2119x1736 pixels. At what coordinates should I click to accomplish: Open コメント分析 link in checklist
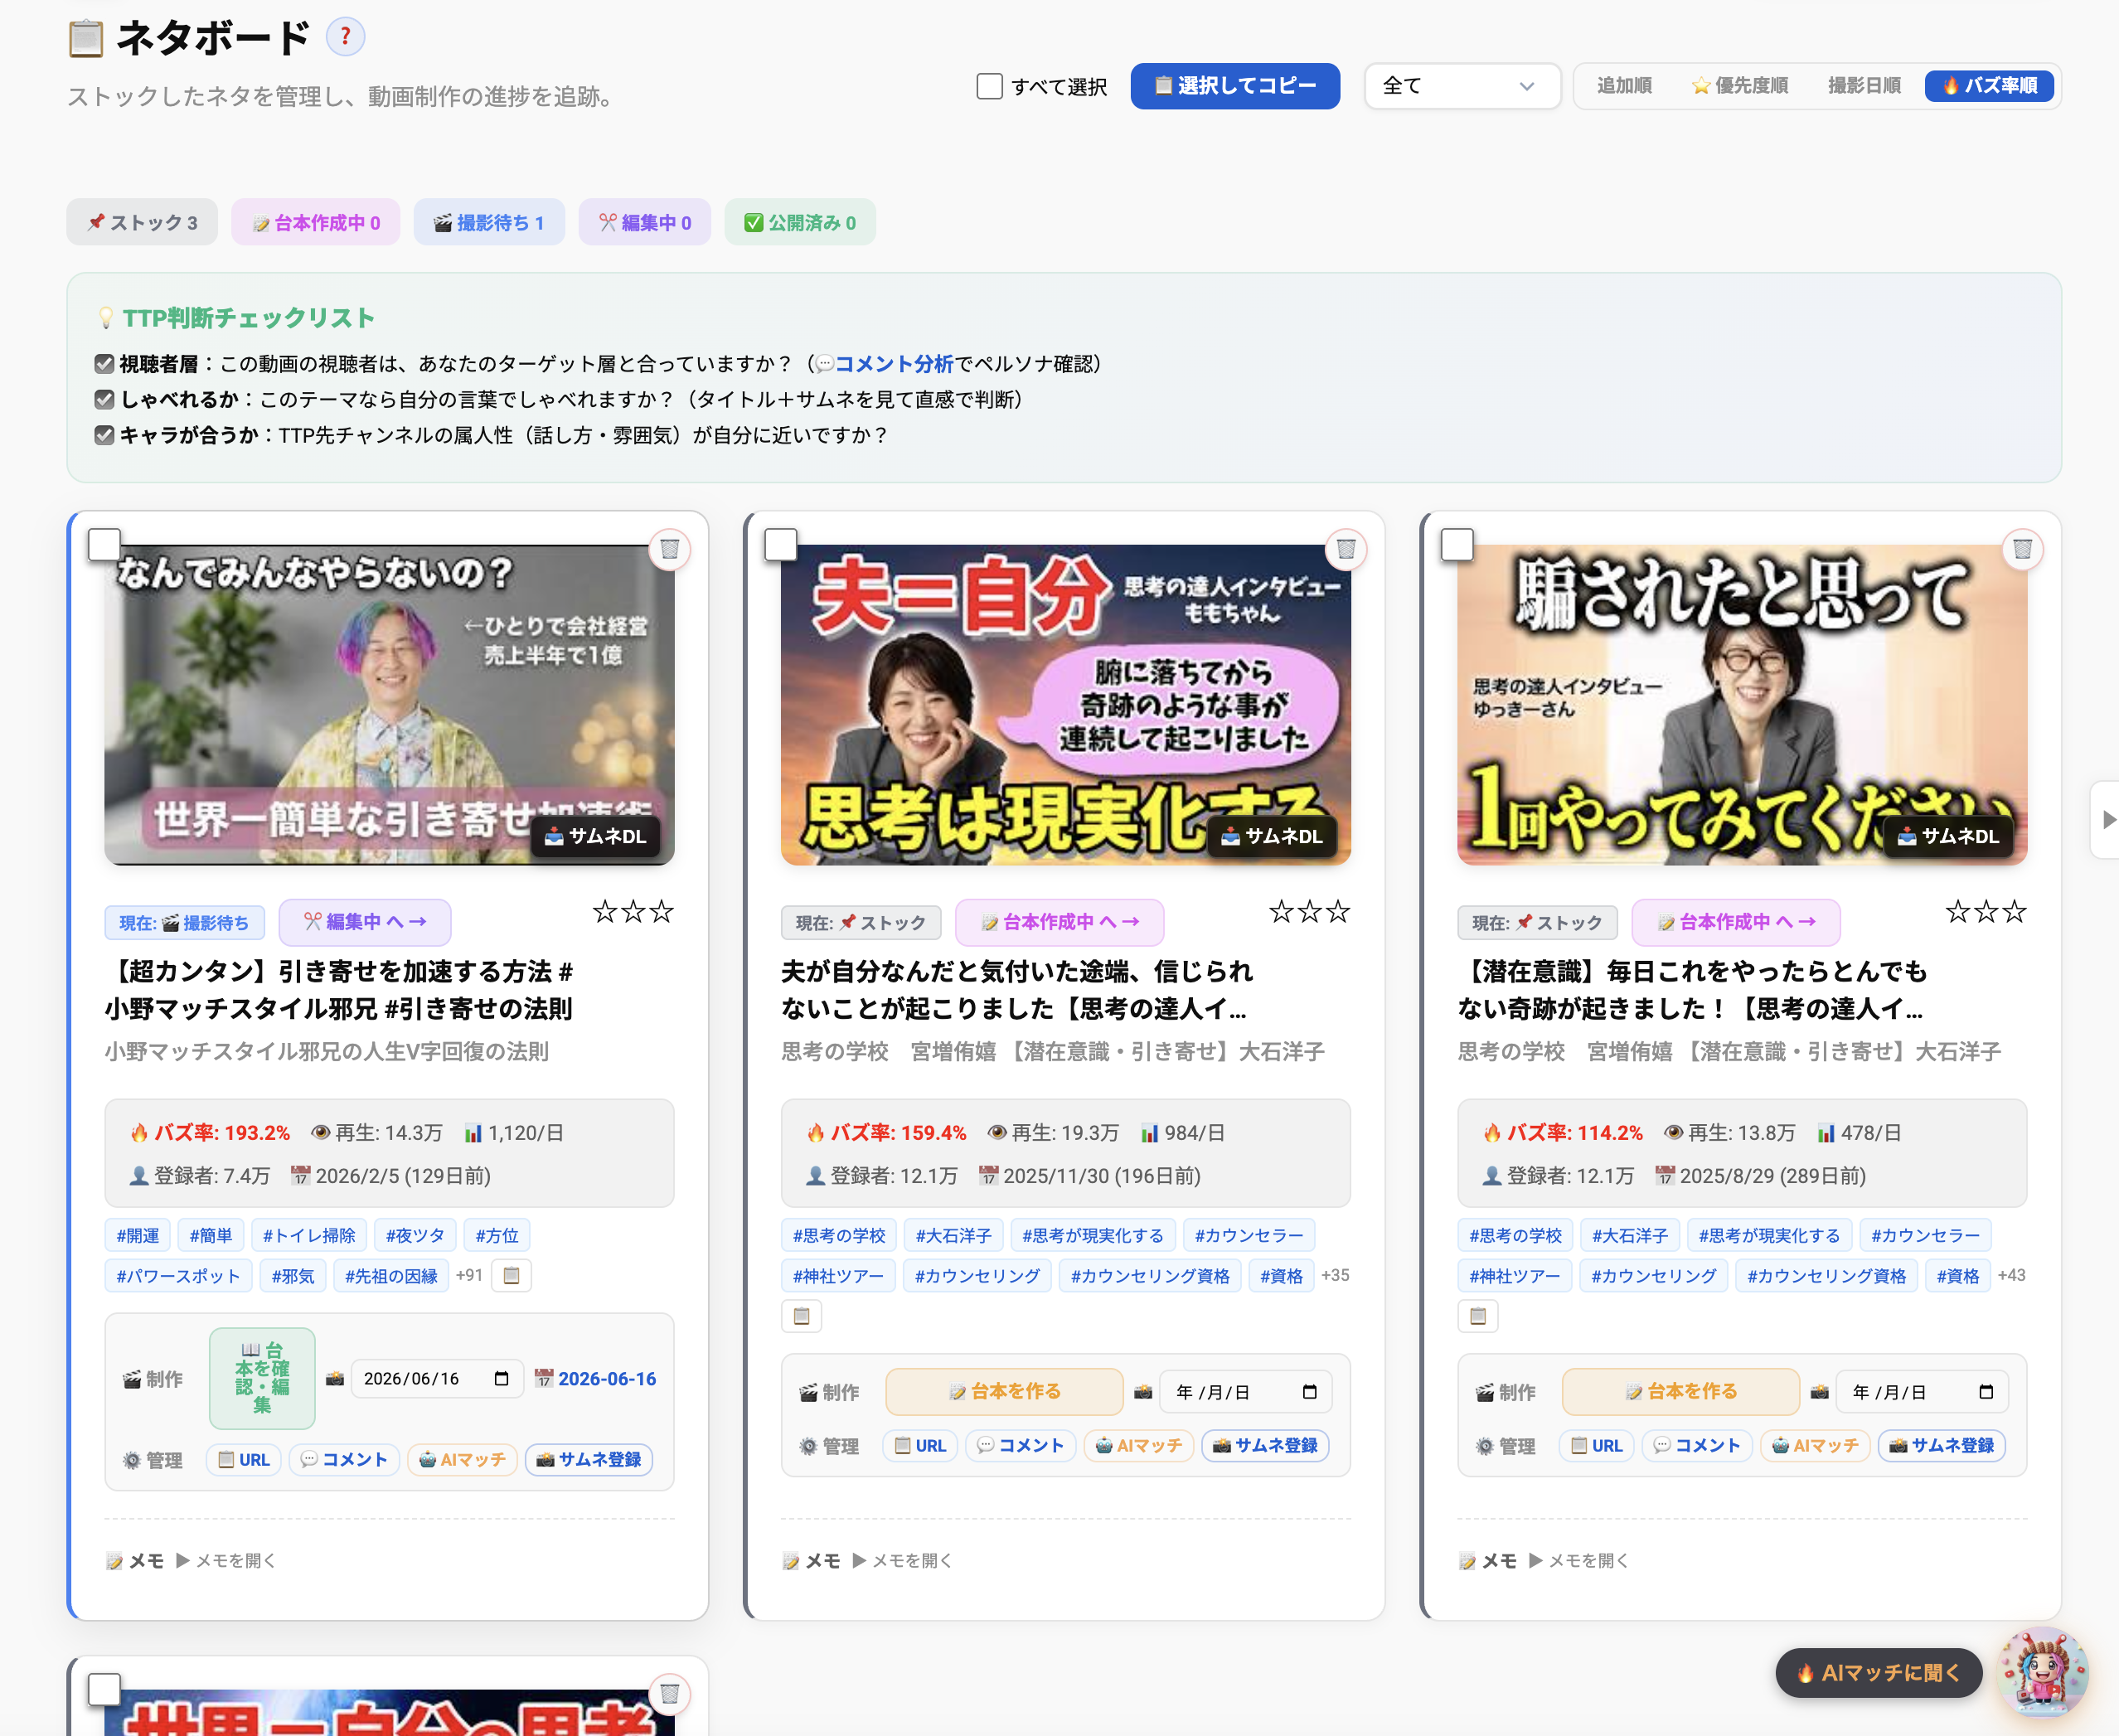coord(894,364)
